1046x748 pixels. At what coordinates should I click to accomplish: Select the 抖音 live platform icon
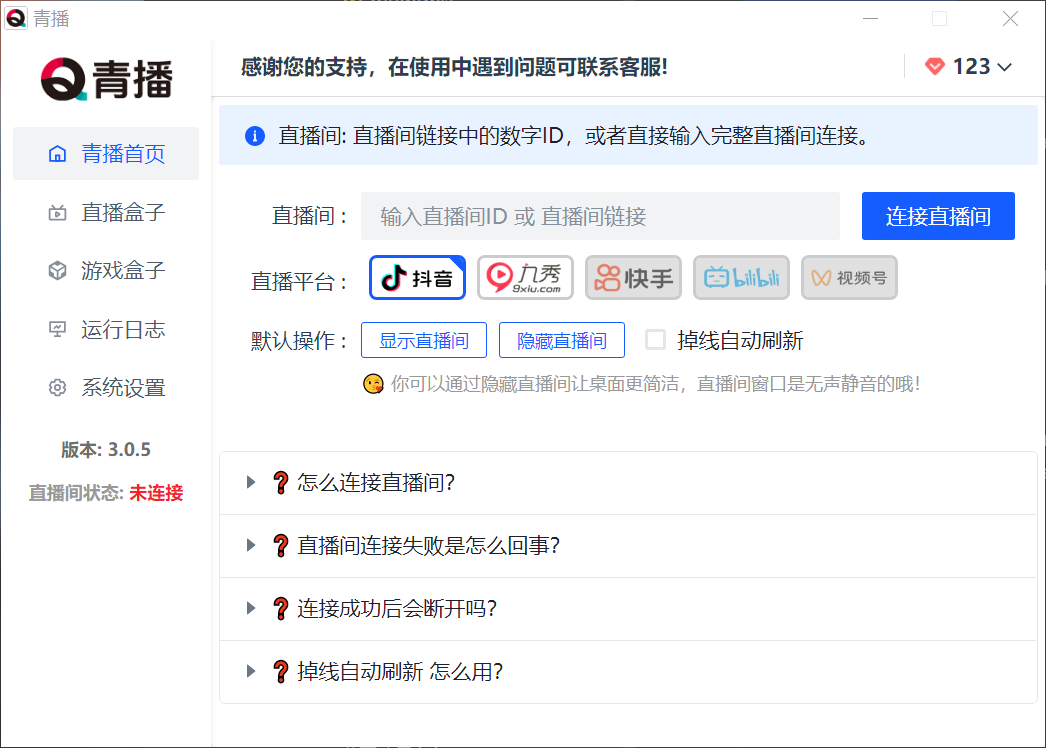click(417, 278)
